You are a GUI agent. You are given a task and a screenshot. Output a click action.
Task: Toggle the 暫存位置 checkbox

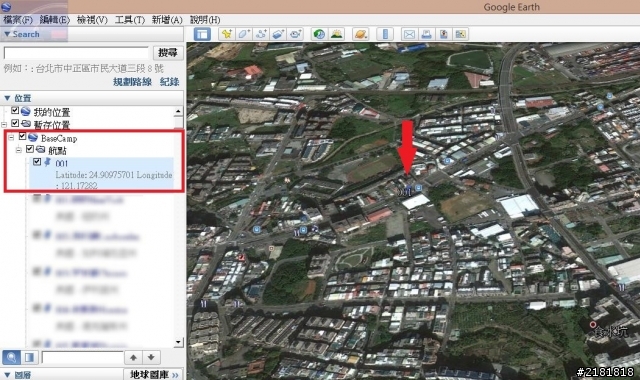(15, 122)
